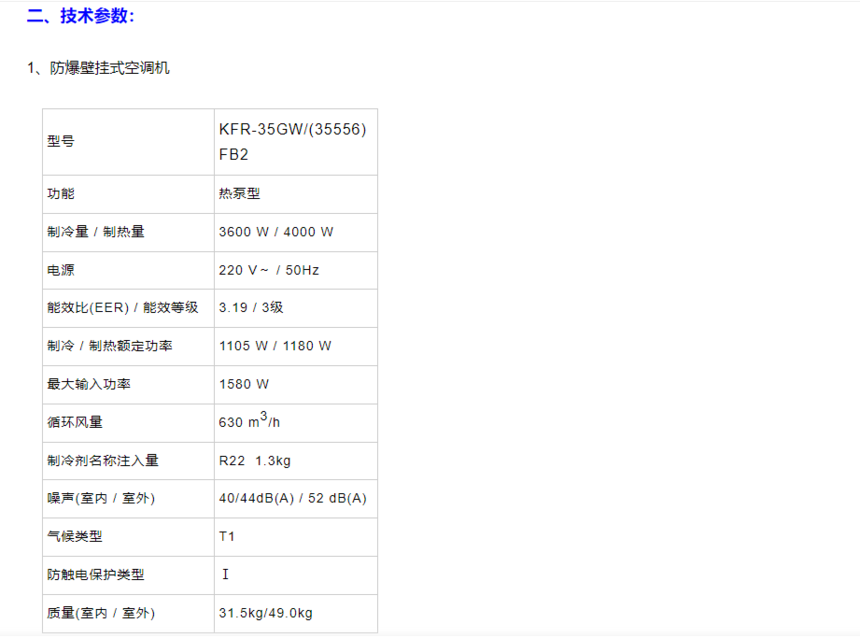
Task: Select the '制冷 / 制热额定功率' cell
Action: pos(128,347)
